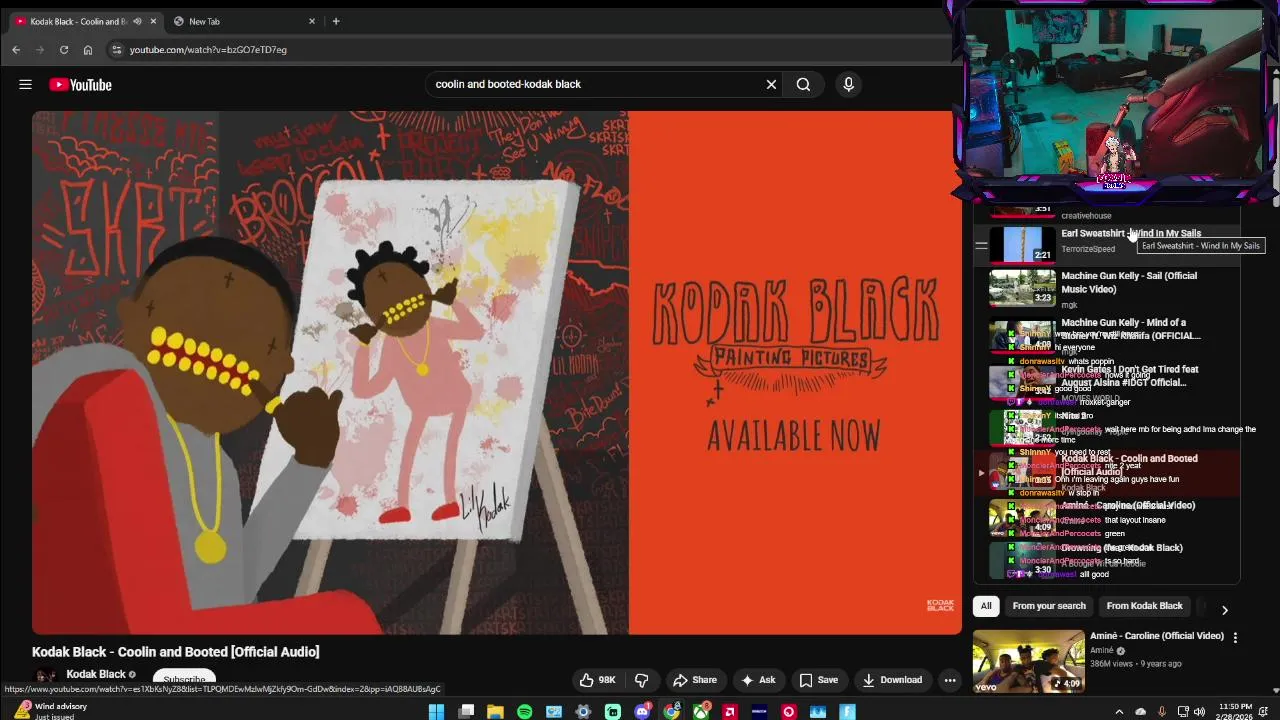Viewport: 1280px width, 720px height.
Task: Download the video
Action: coord(892,680)
